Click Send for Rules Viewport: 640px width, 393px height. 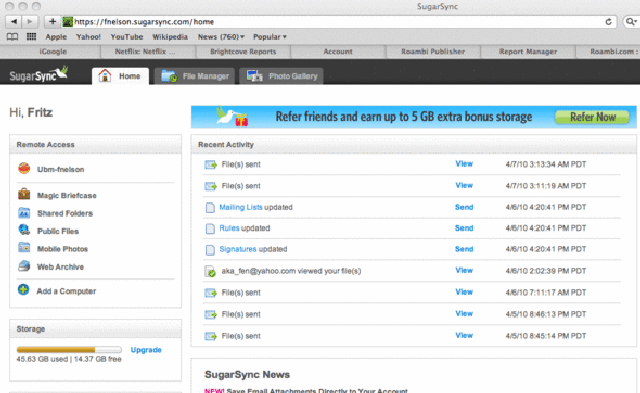pyautogui.click(x=464, y=228)
